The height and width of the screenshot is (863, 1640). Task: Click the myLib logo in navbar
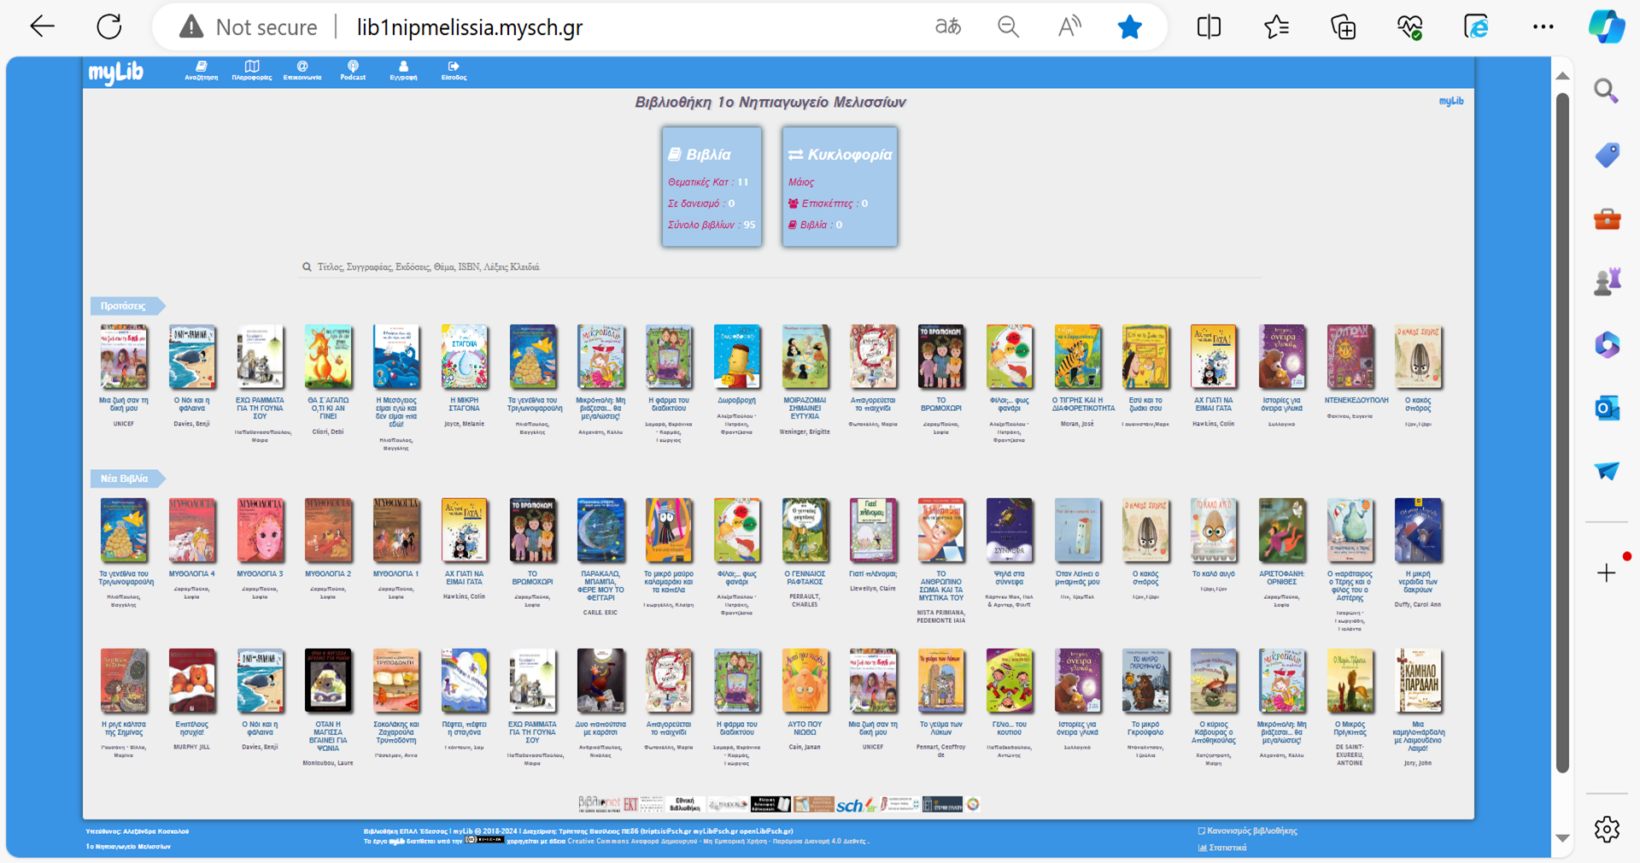point(116,72)
